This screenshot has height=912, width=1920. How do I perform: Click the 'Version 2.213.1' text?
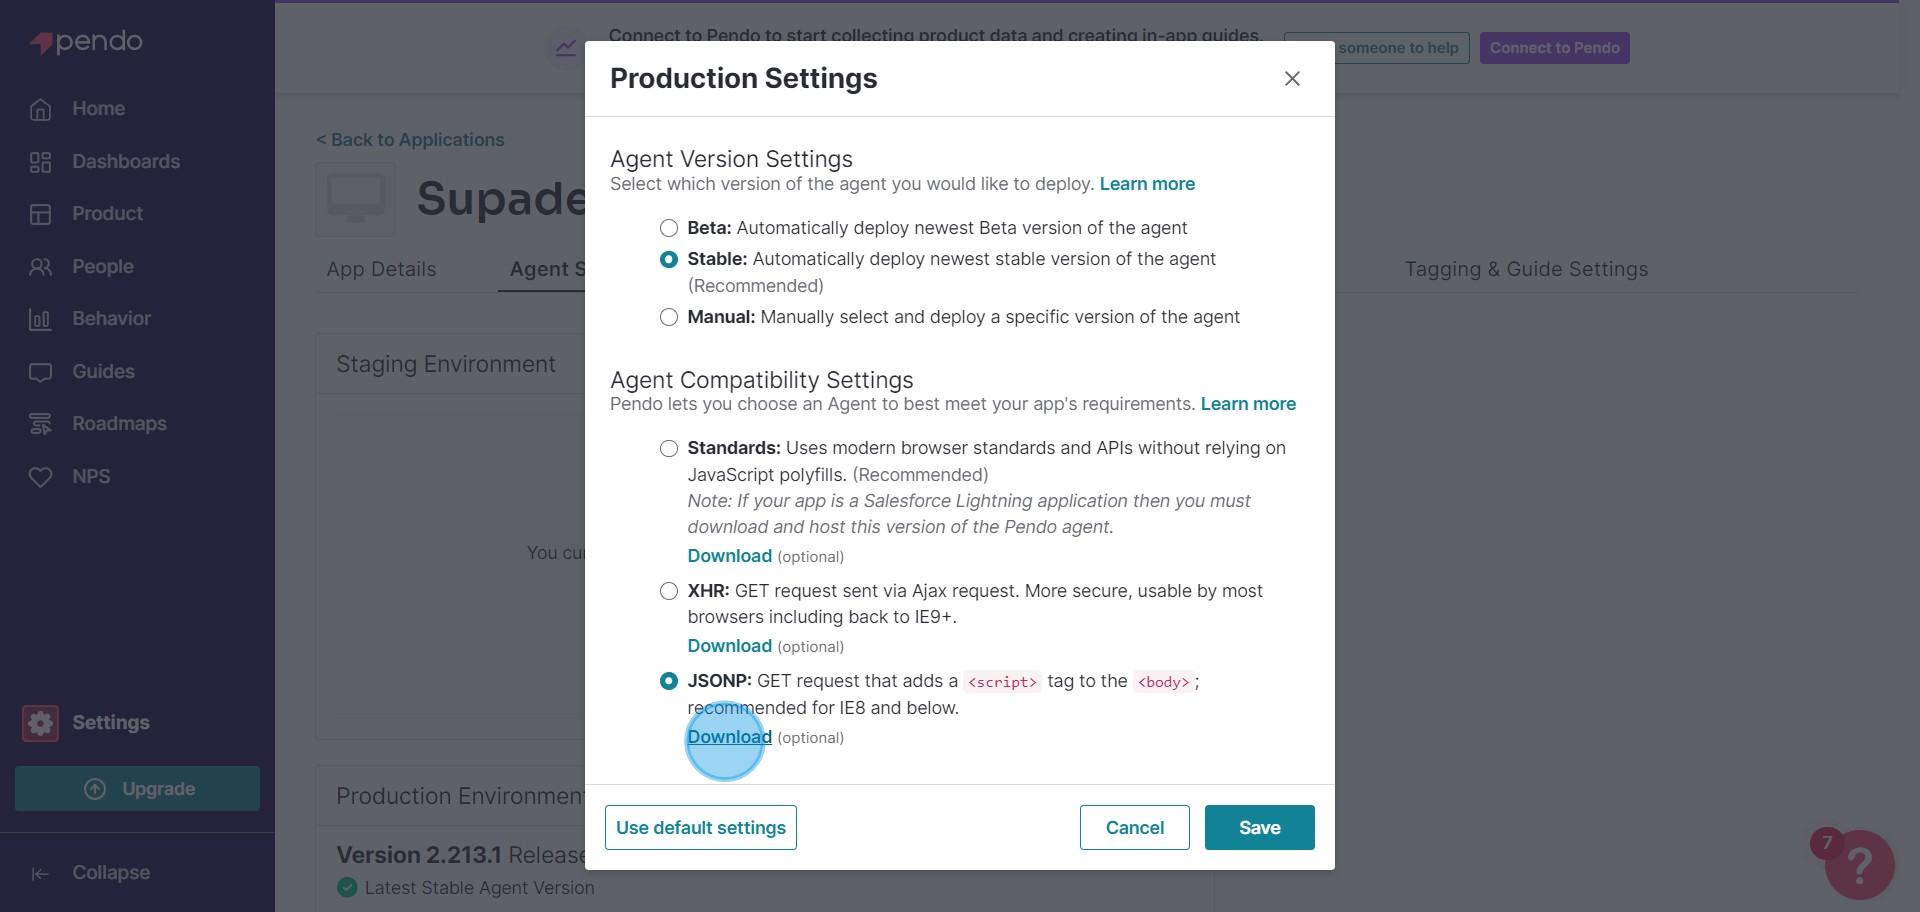click(x=419, y=856)
